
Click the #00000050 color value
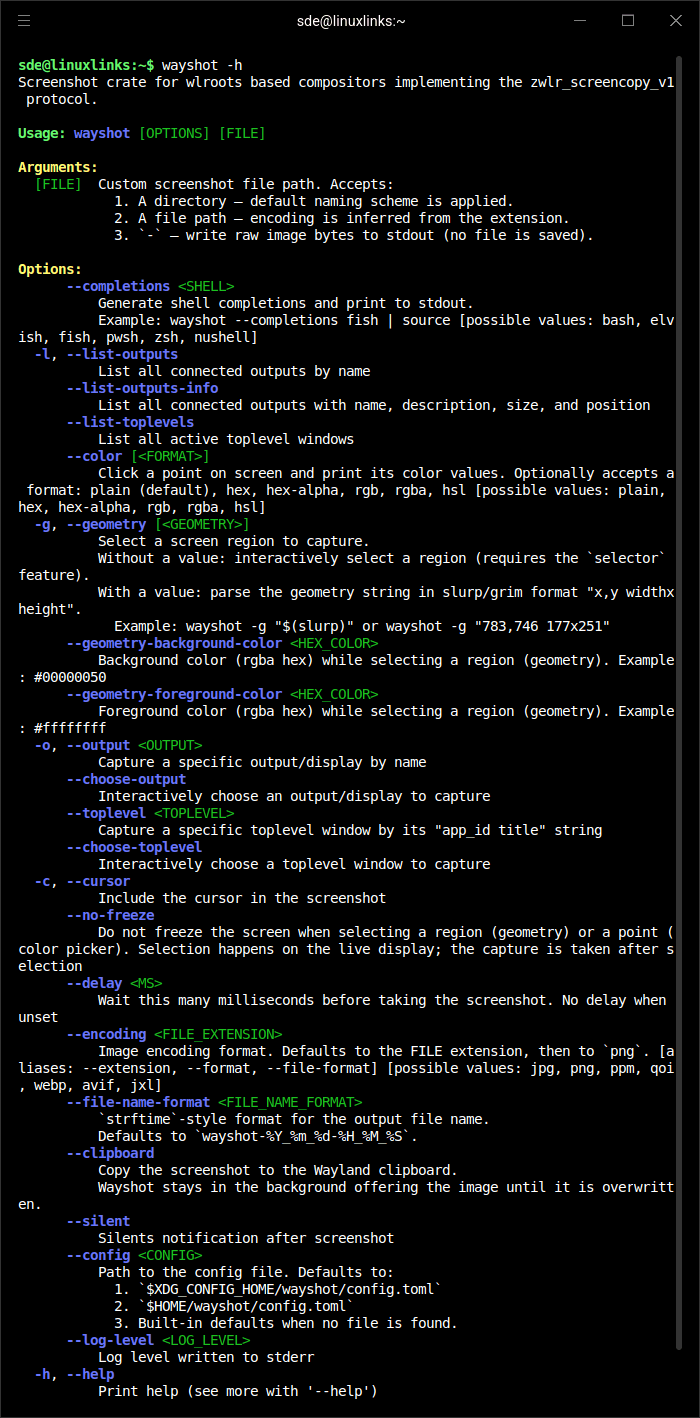(70, 677)
